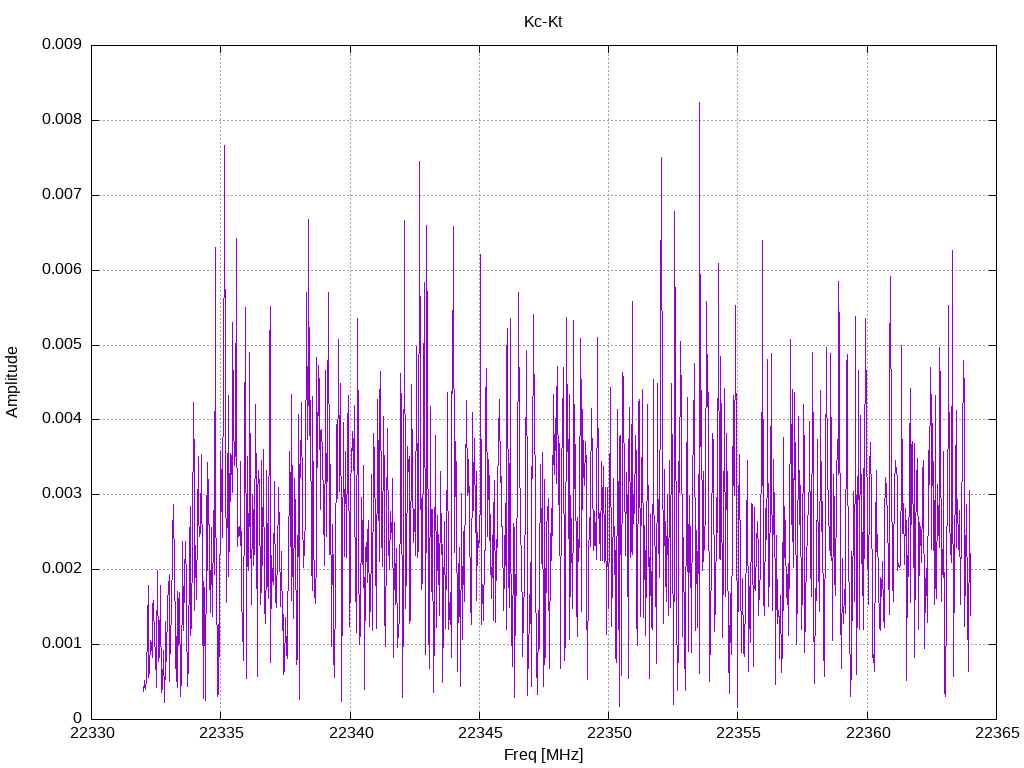The height and width of the screenshot is (768, 1024).
Task: Click the 0.004 y-axis tick label
Action: [62, 418]
